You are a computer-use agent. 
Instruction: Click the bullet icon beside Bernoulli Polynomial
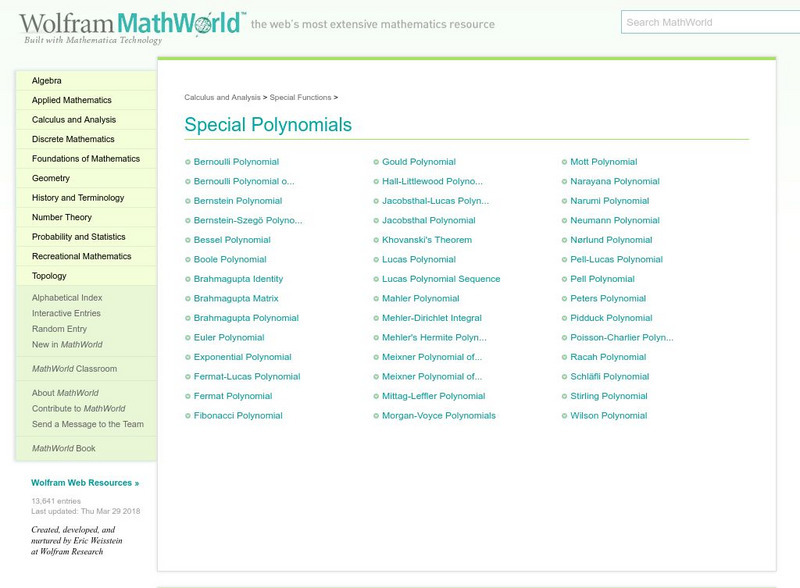pos(187,161)
